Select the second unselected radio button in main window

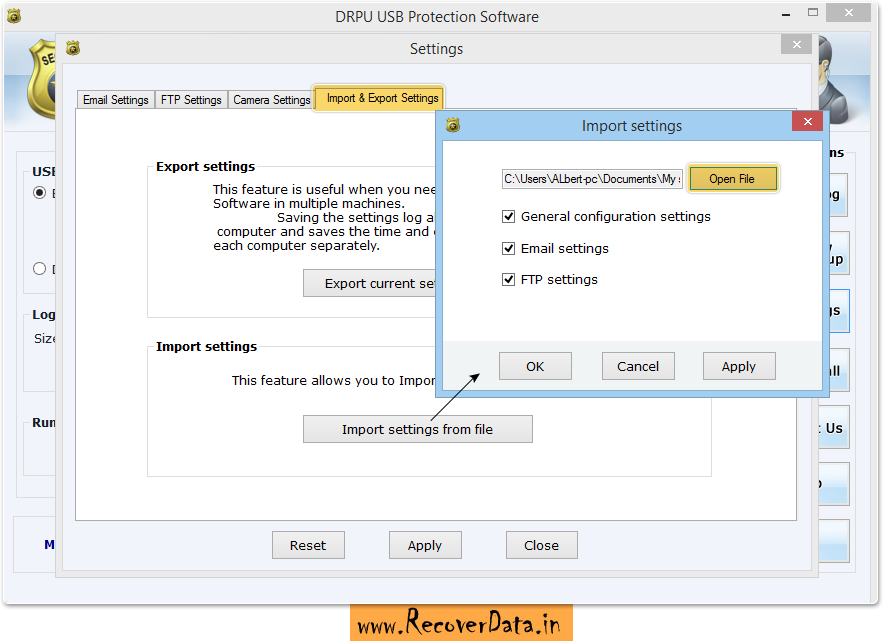coord(39,268)
